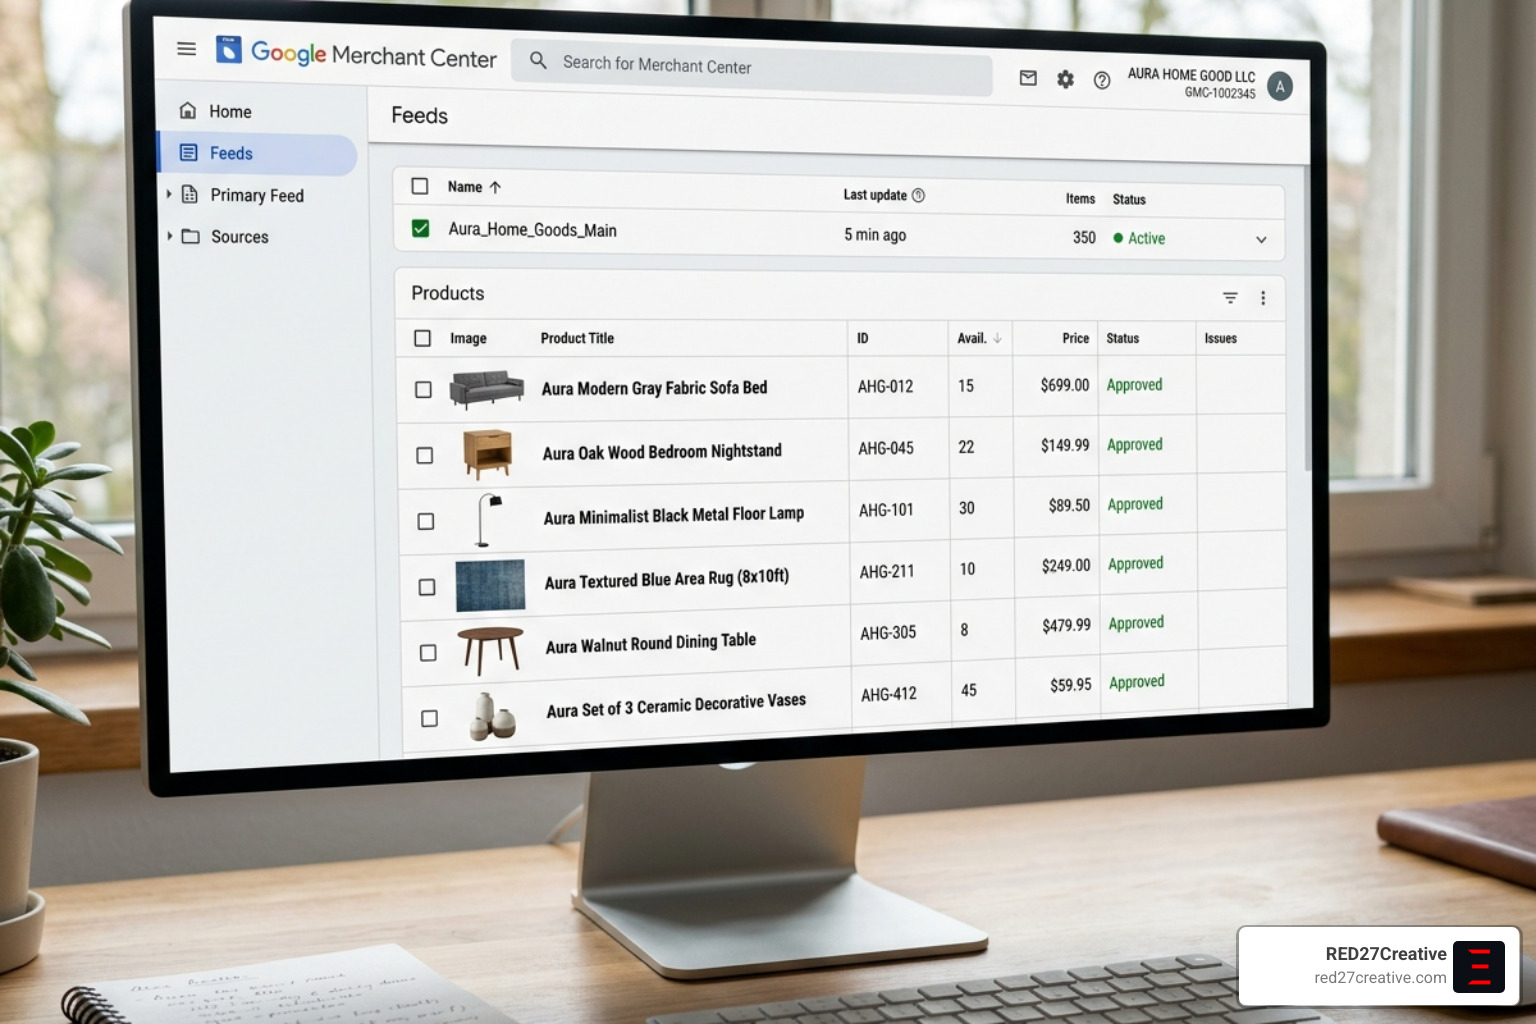Open the hamburger navigation menu
Viewport: 1536px width, 1024px height.
(x=186, y=48)
